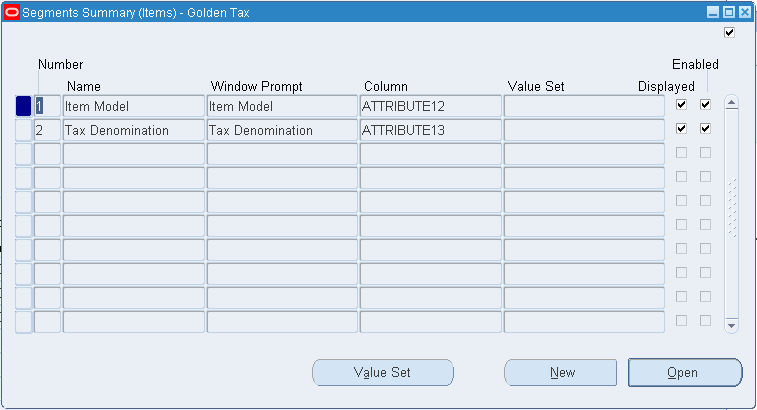
Task: Open the Value Set button
Action: [383, 372]
